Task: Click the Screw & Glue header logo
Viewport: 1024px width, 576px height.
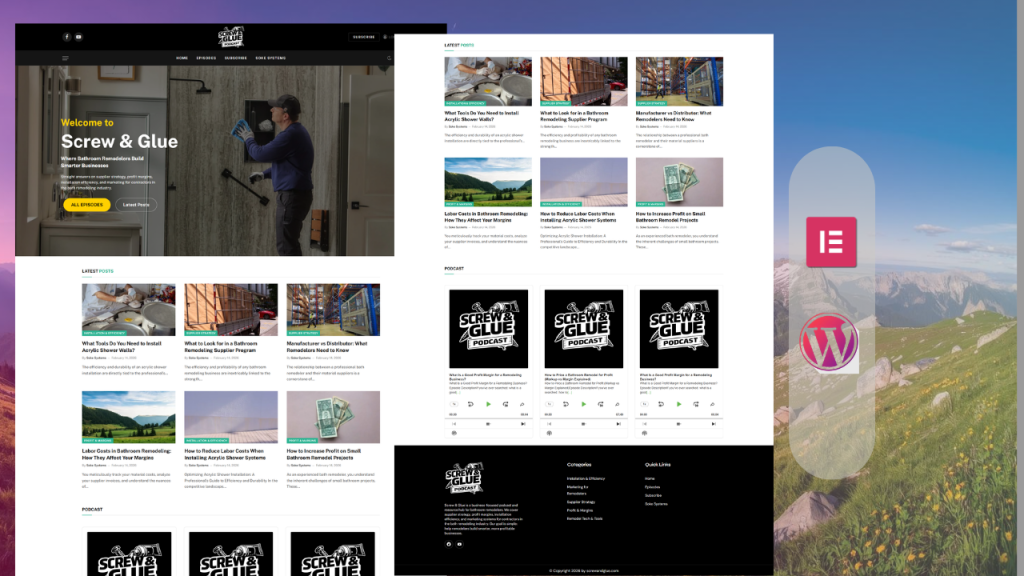Action: point(231,37)
